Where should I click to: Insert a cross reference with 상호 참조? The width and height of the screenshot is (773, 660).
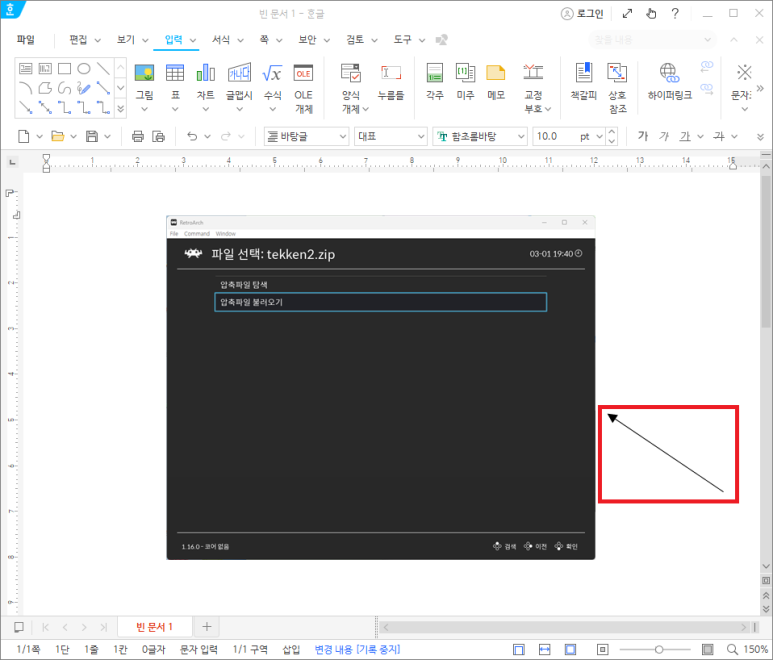617,73
